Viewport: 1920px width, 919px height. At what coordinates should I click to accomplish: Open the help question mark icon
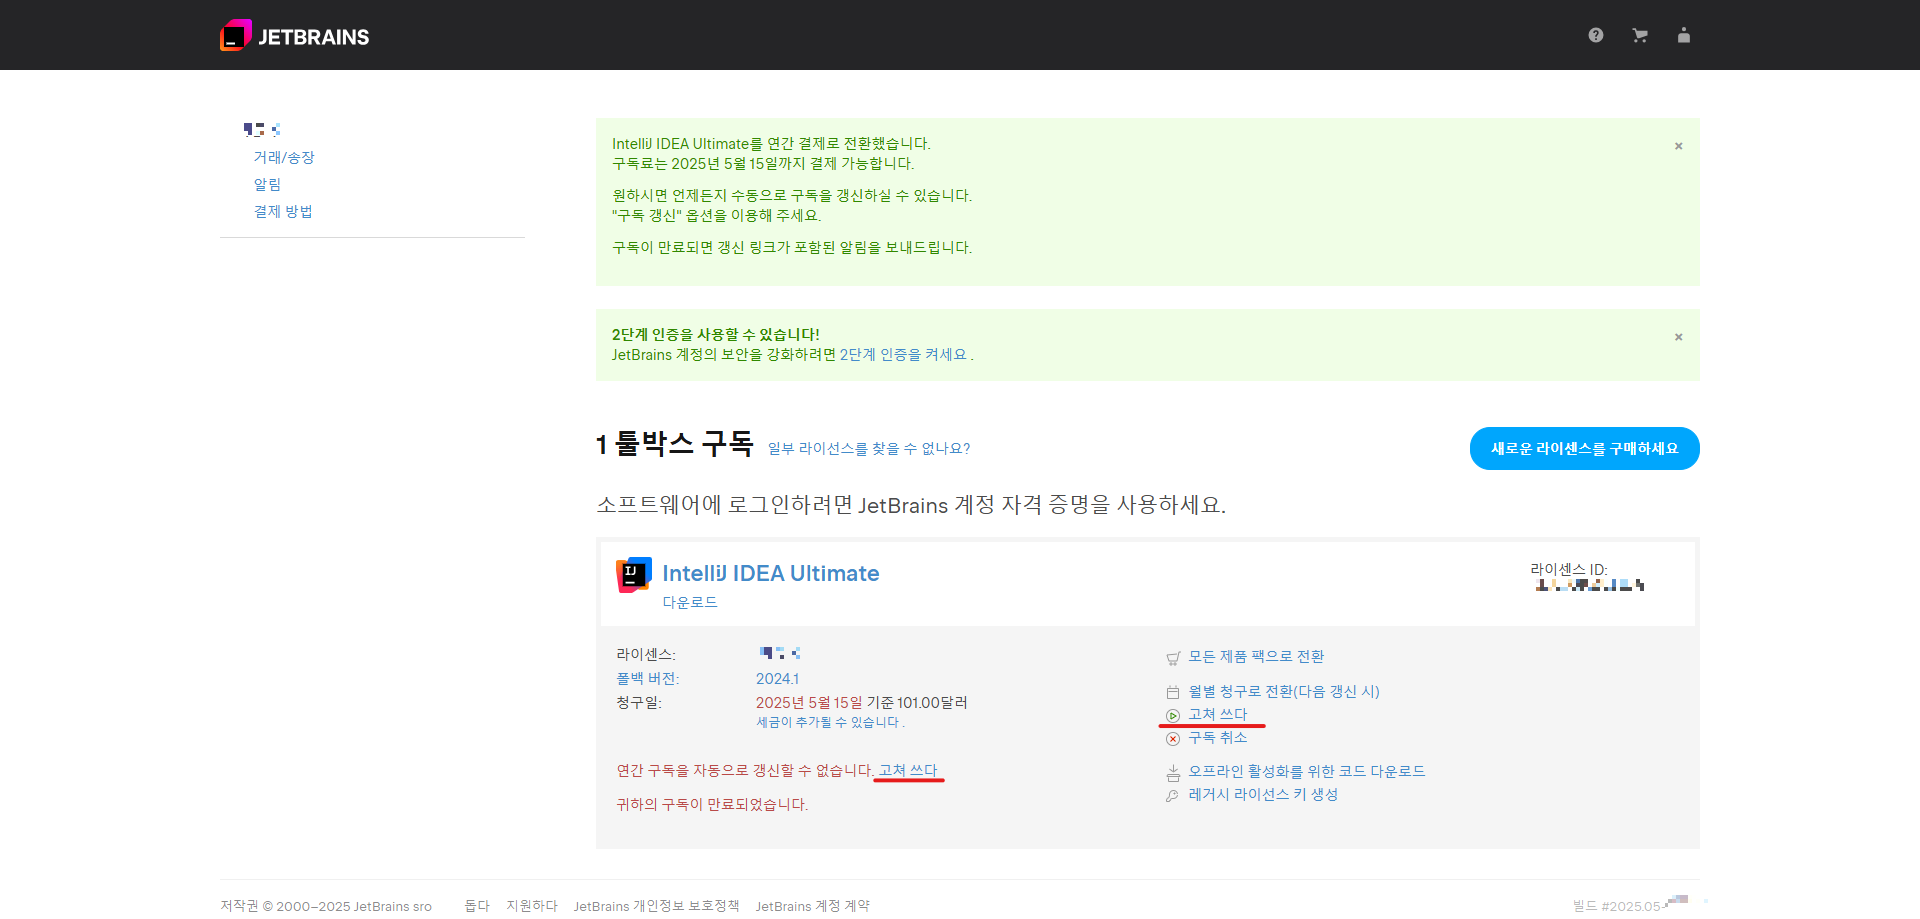pyautogui.click(x=1596, y=35)
